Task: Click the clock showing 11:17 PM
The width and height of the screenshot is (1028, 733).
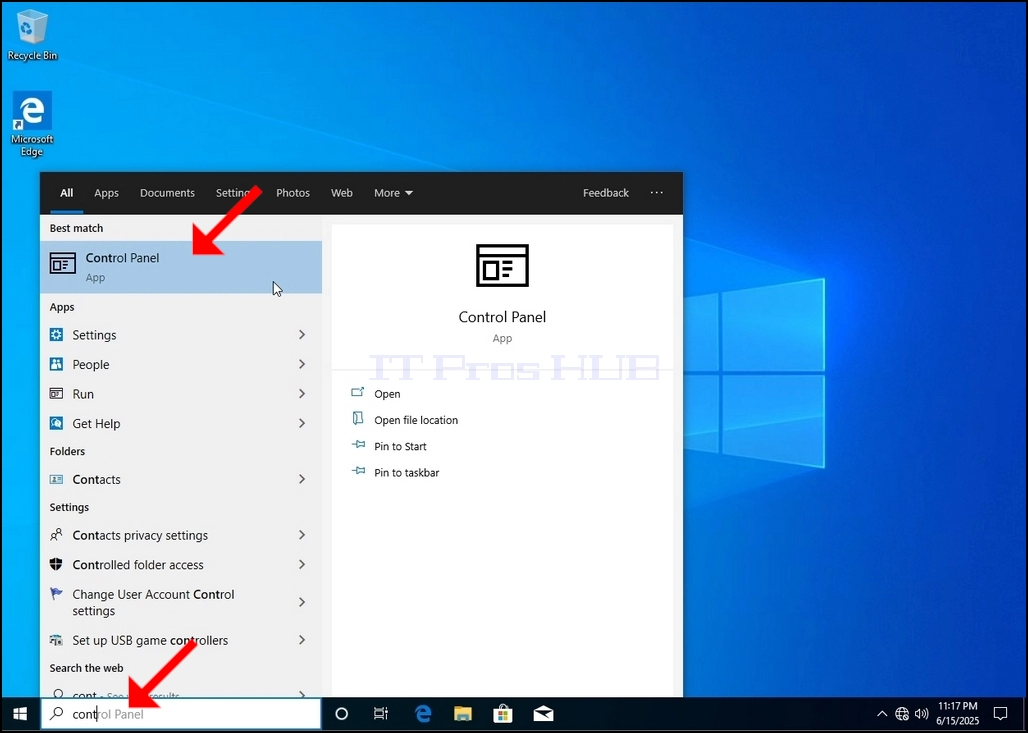Action: click(x=958, y=707)
